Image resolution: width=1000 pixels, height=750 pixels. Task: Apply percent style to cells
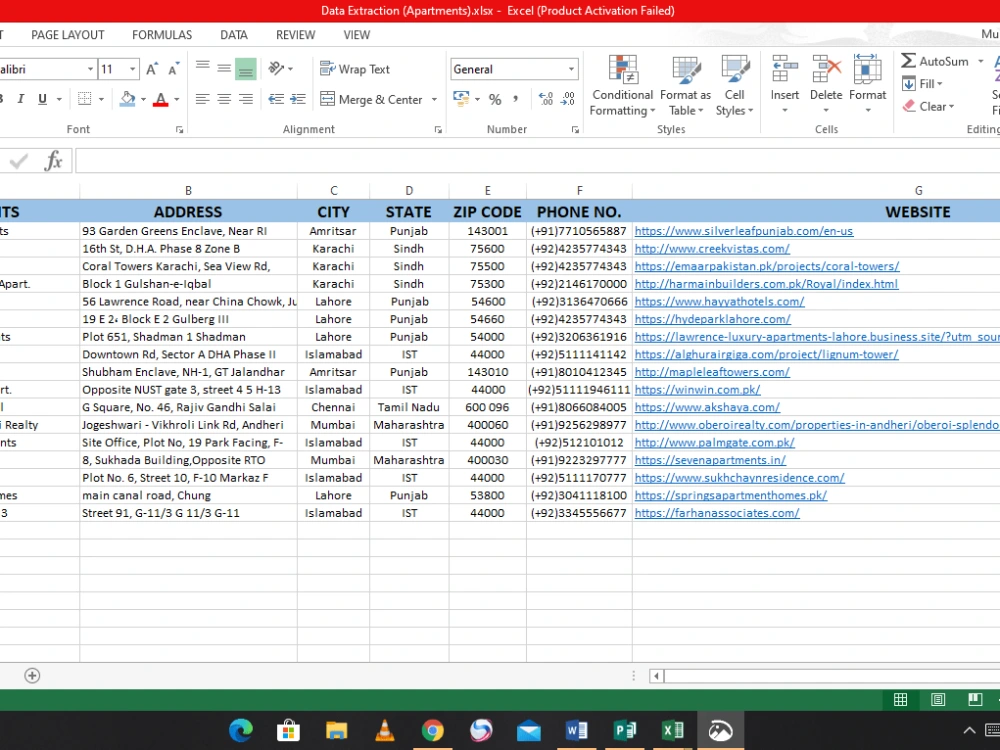click(495, 99)
